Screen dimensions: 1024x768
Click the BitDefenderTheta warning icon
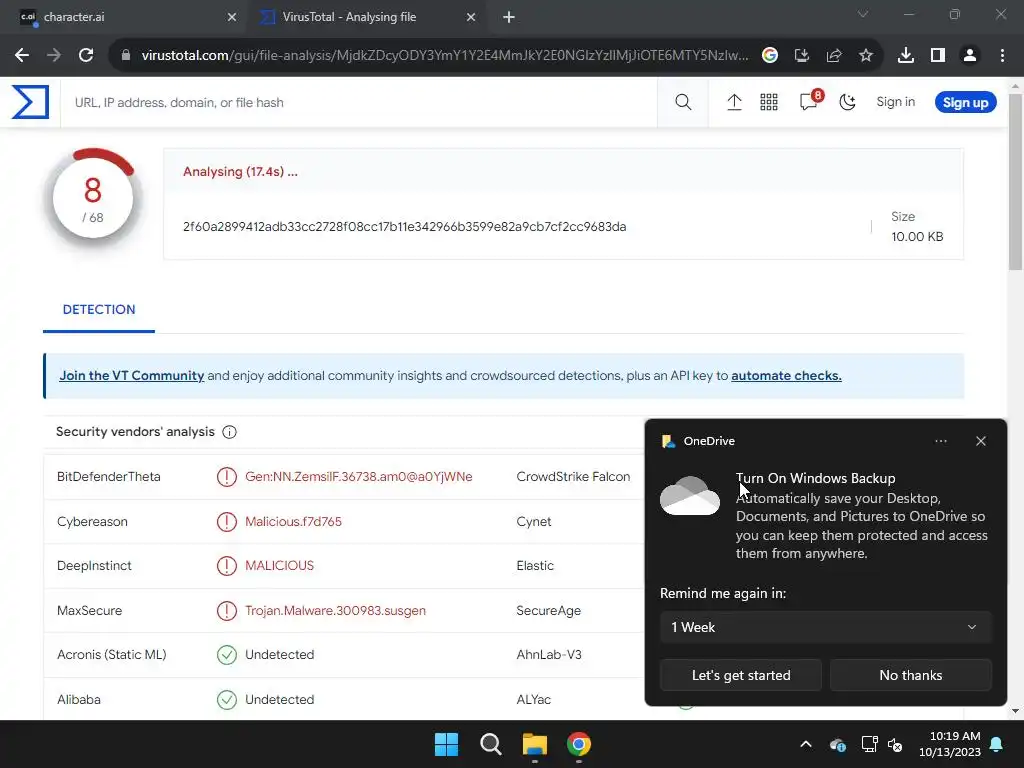pos(227,477)
